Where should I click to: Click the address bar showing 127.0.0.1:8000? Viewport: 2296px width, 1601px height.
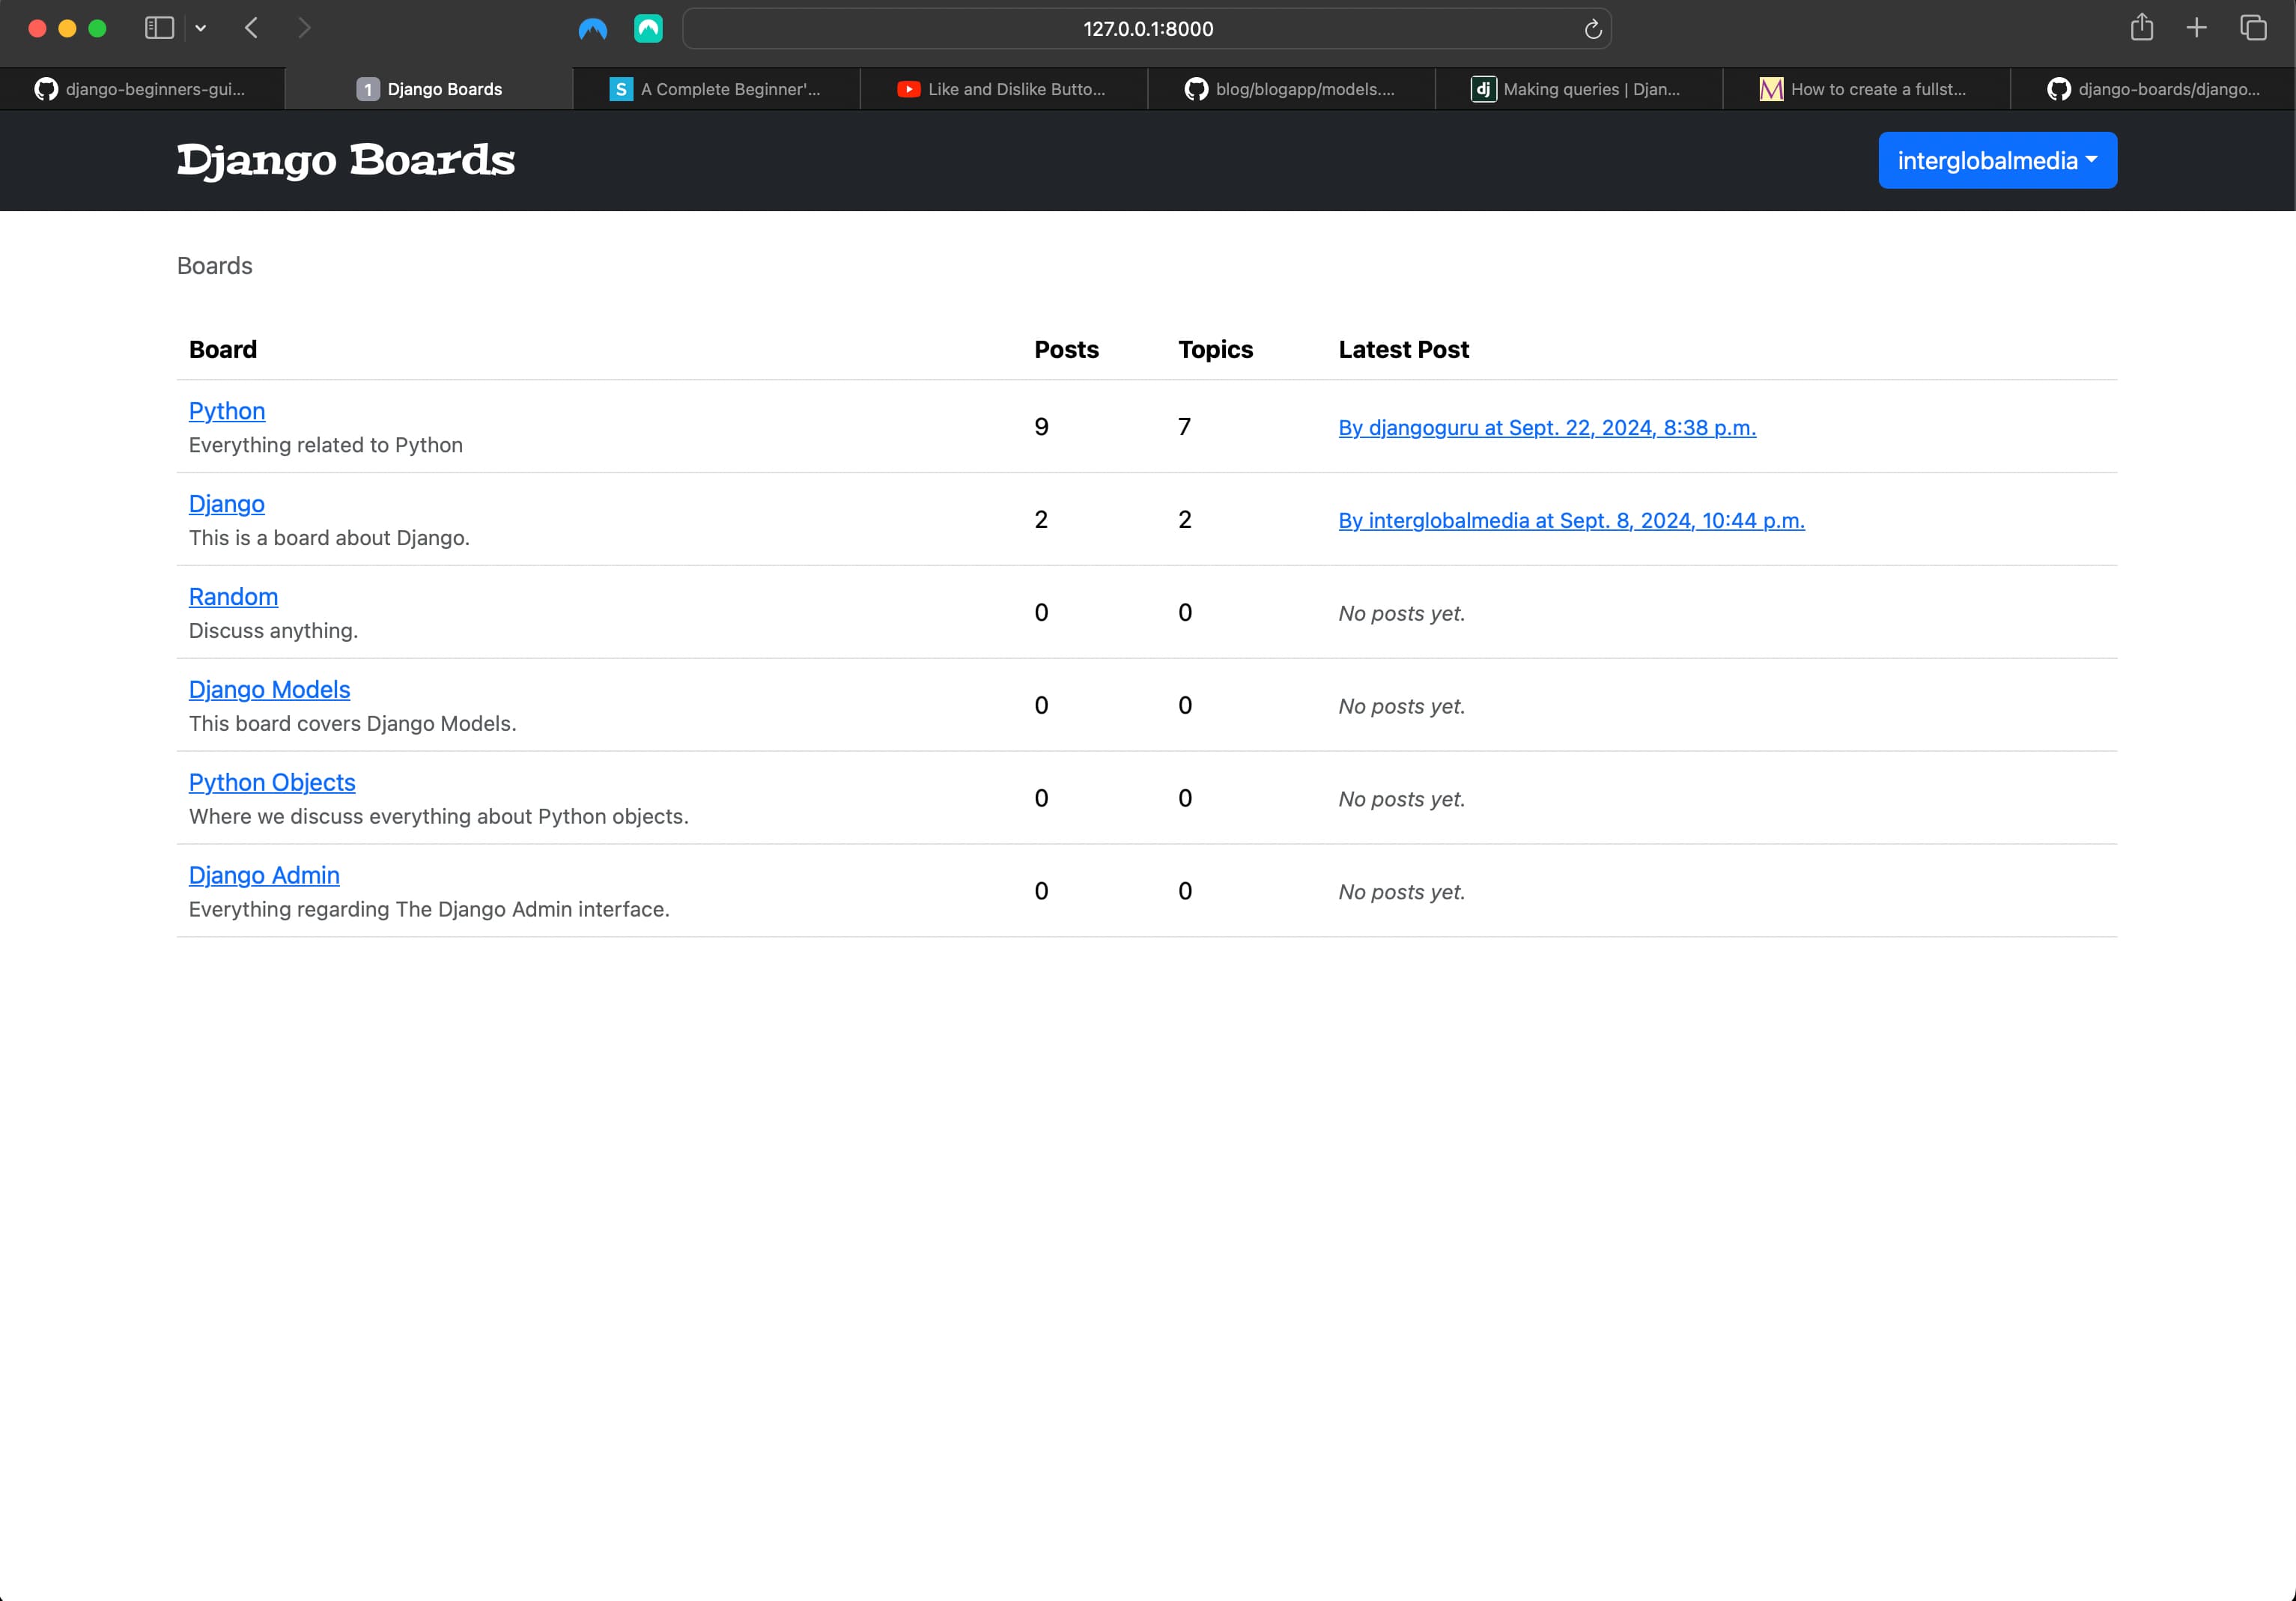[1146, 29]
